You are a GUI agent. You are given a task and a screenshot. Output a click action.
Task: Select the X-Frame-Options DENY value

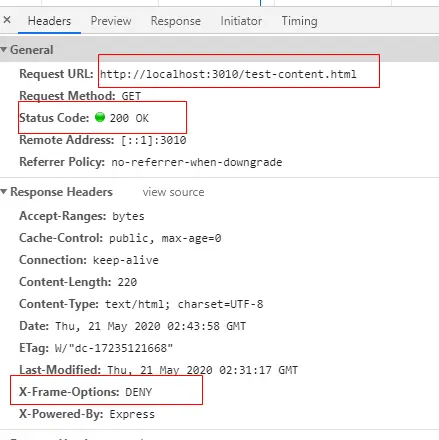(x=139, y=392)
